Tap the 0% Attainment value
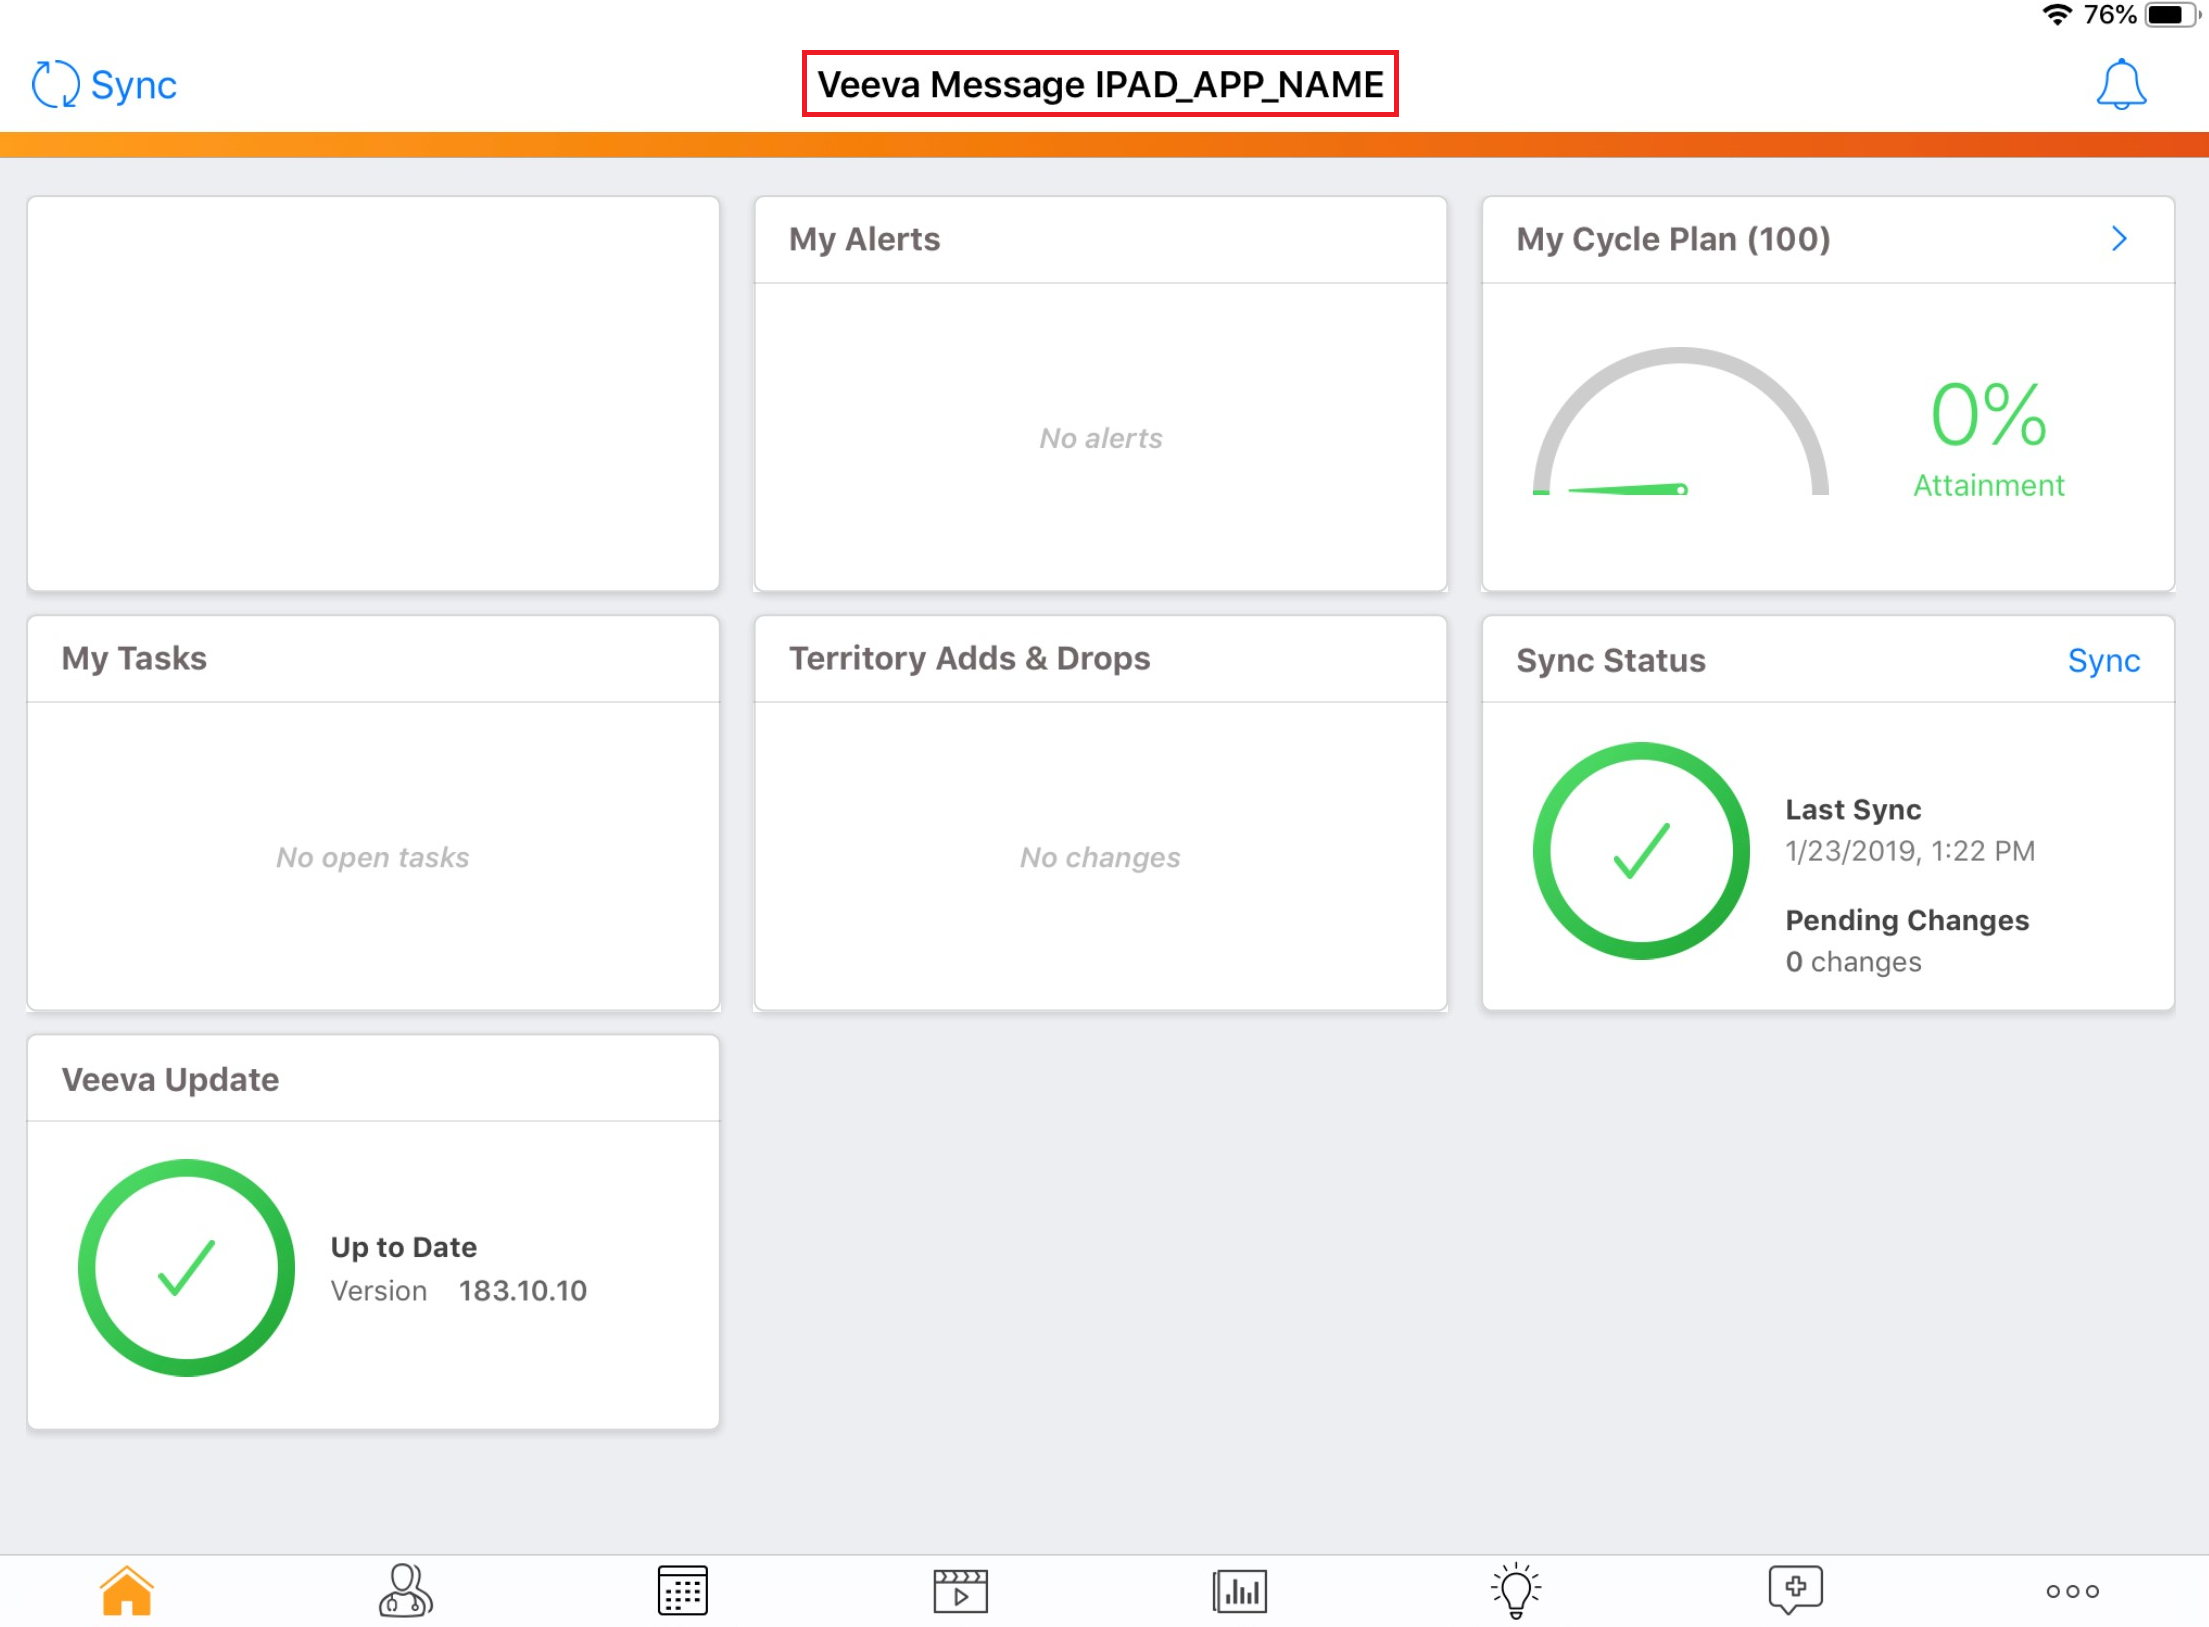The height and width of the screenshot is (1627, 2209). pyautogui.click(x=1988, y=415)
